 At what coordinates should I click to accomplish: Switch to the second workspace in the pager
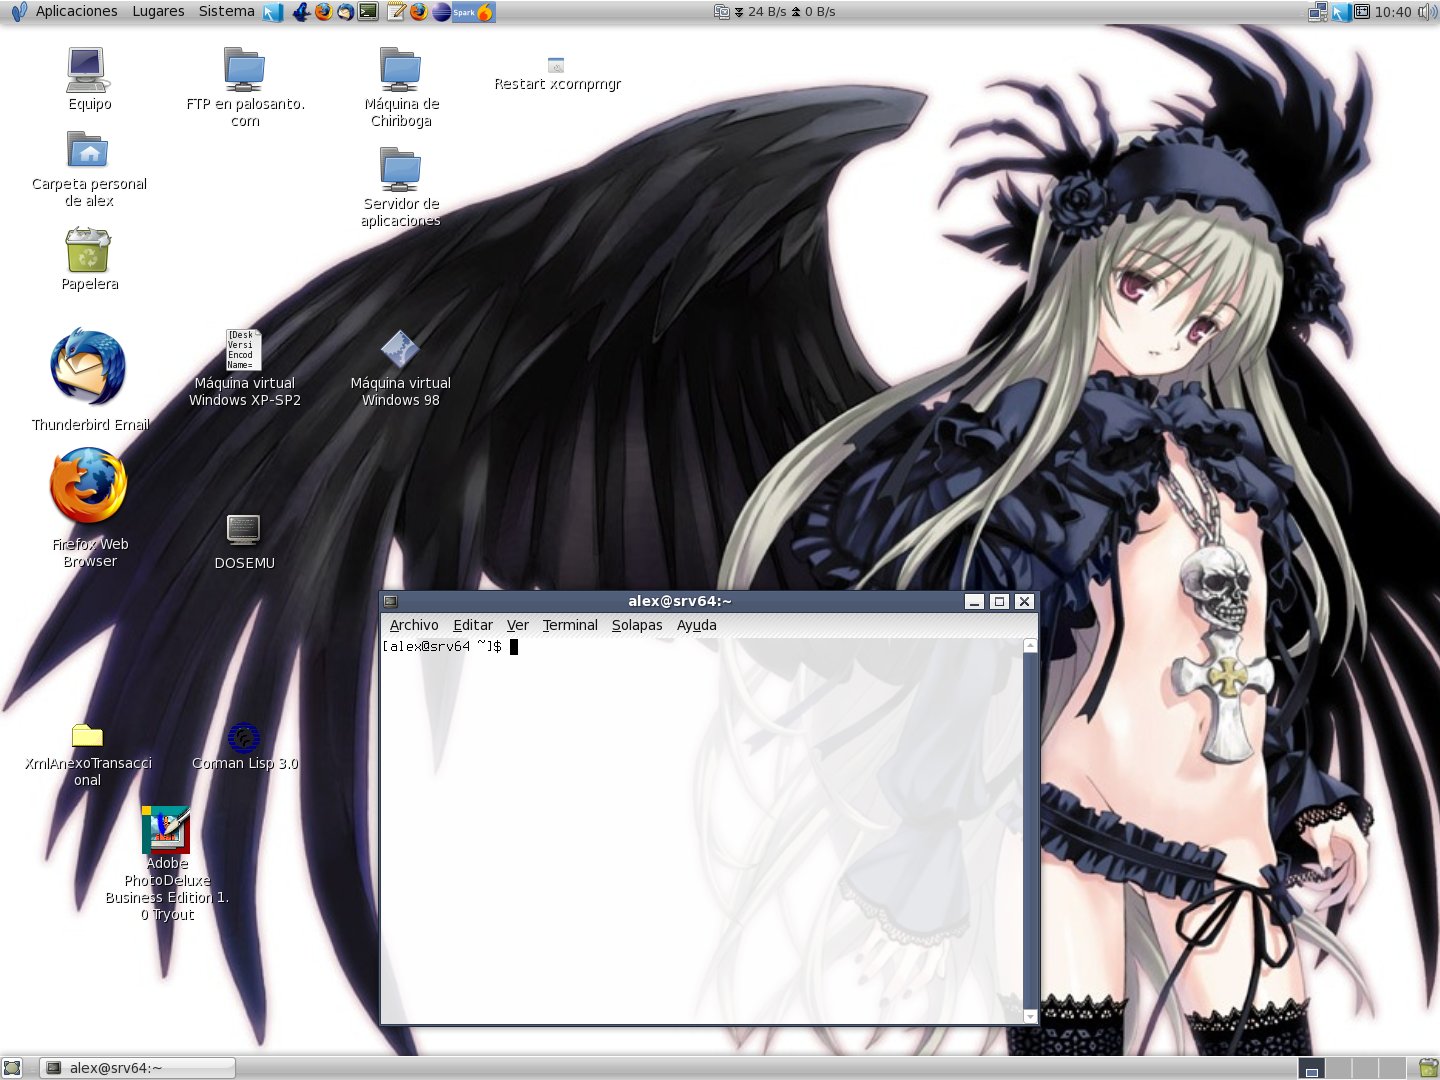[1338, 1068]
